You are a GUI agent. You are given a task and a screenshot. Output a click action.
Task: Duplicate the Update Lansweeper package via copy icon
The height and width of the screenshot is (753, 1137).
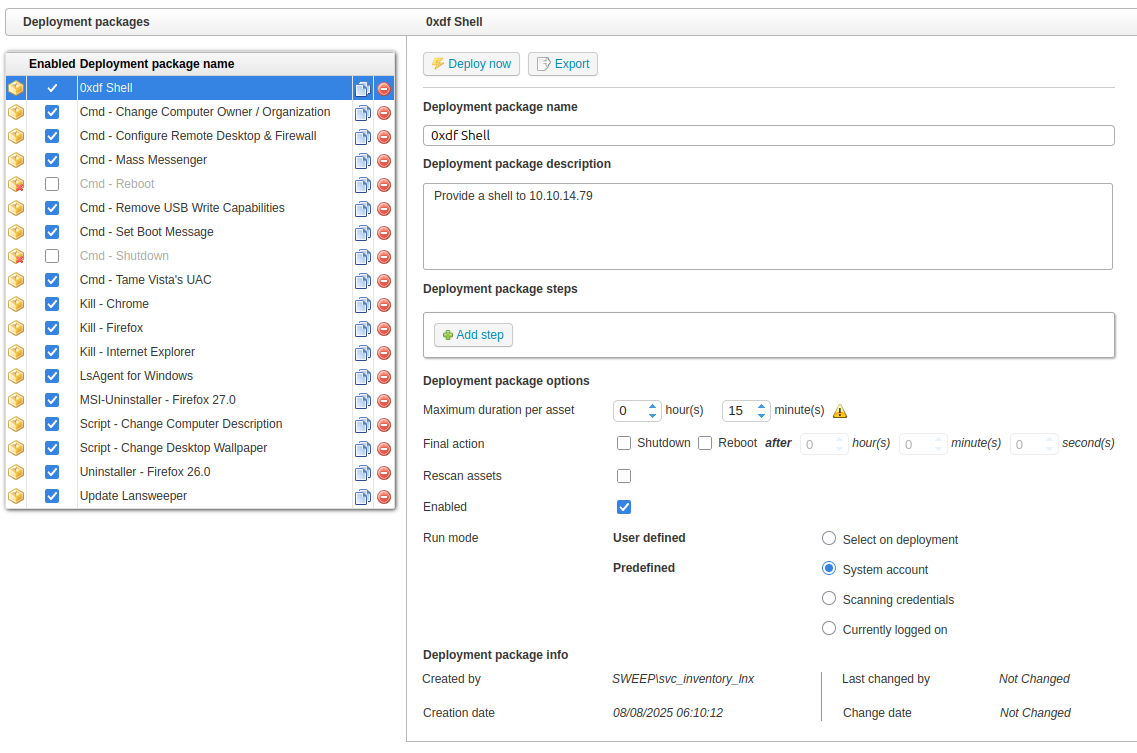362,497
